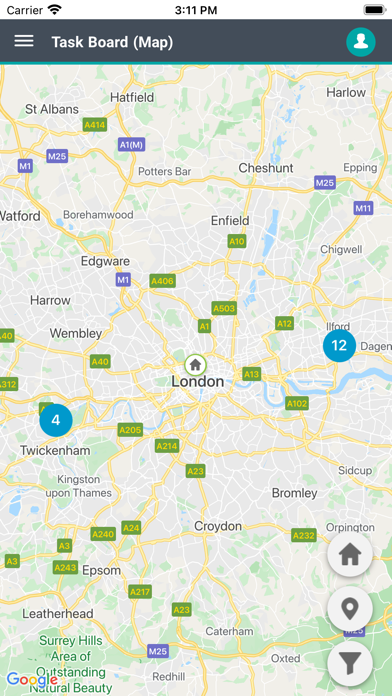Tap the Cheshunt map label
Screen dimensions: 392x696
point(266,168)
